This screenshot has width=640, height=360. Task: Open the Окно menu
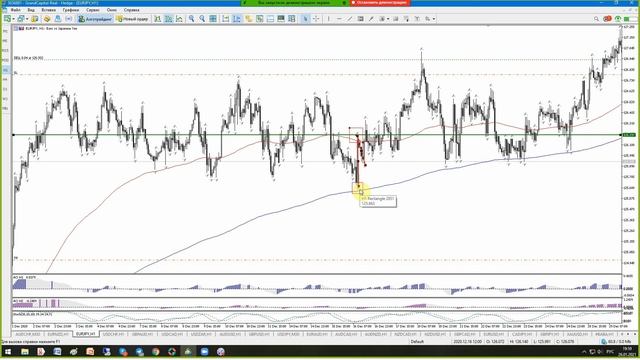111,10
